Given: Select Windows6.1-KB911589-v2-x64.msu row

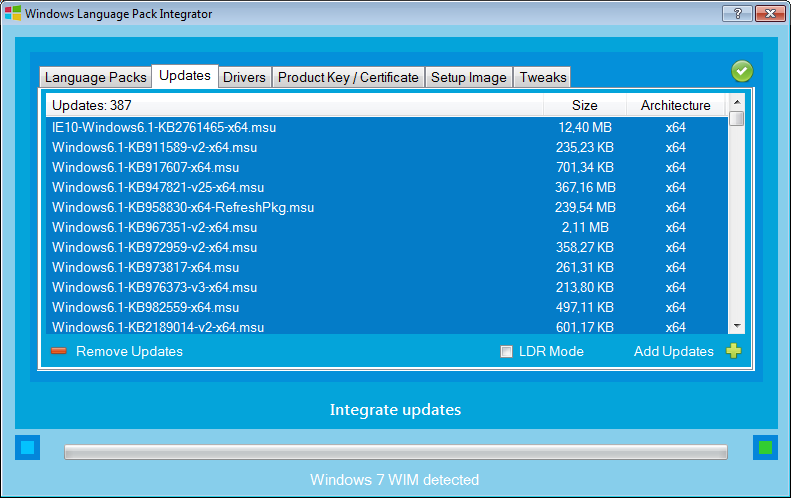Looking at the screenshot, I should point(387,147).
